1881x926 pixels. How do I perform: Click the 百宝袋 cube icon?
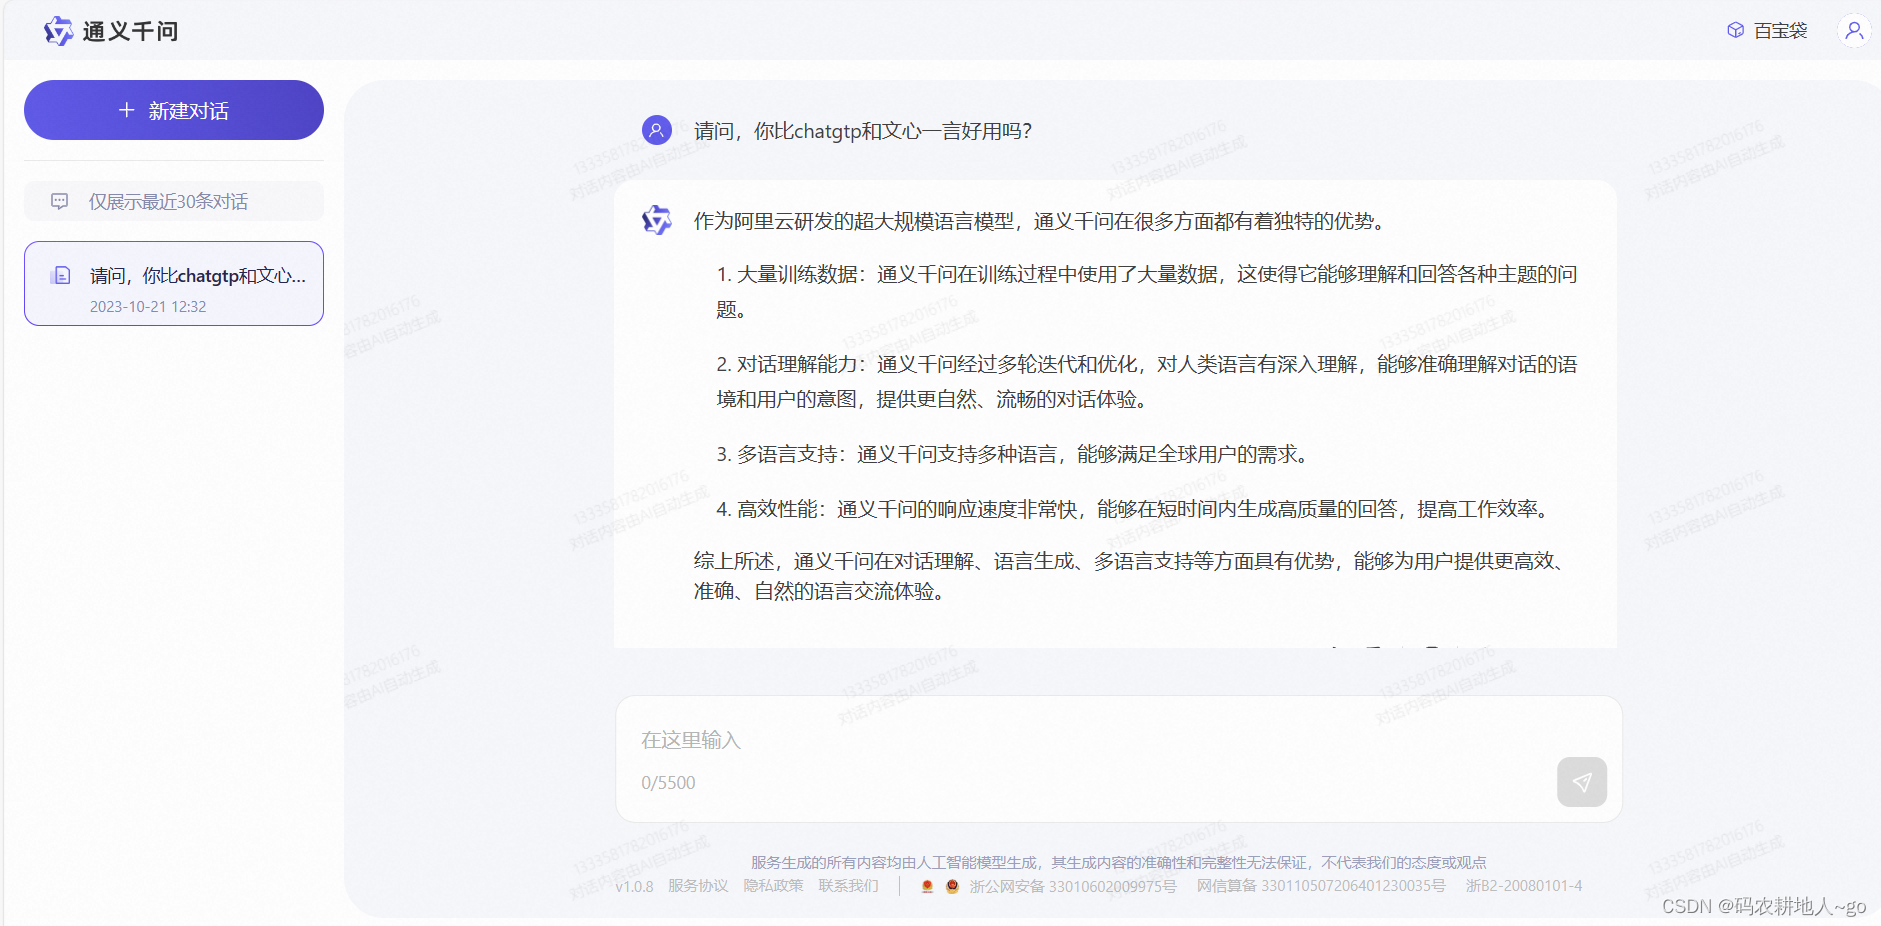[1736, 31]
